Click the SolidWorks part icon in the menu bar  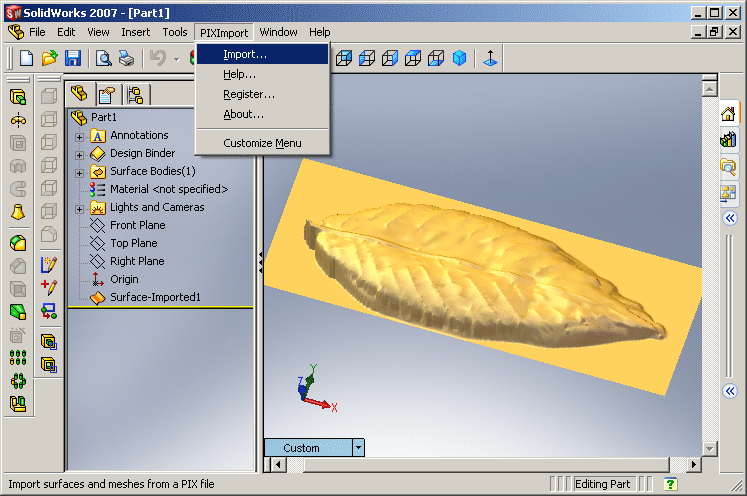[x=16, y=32]
